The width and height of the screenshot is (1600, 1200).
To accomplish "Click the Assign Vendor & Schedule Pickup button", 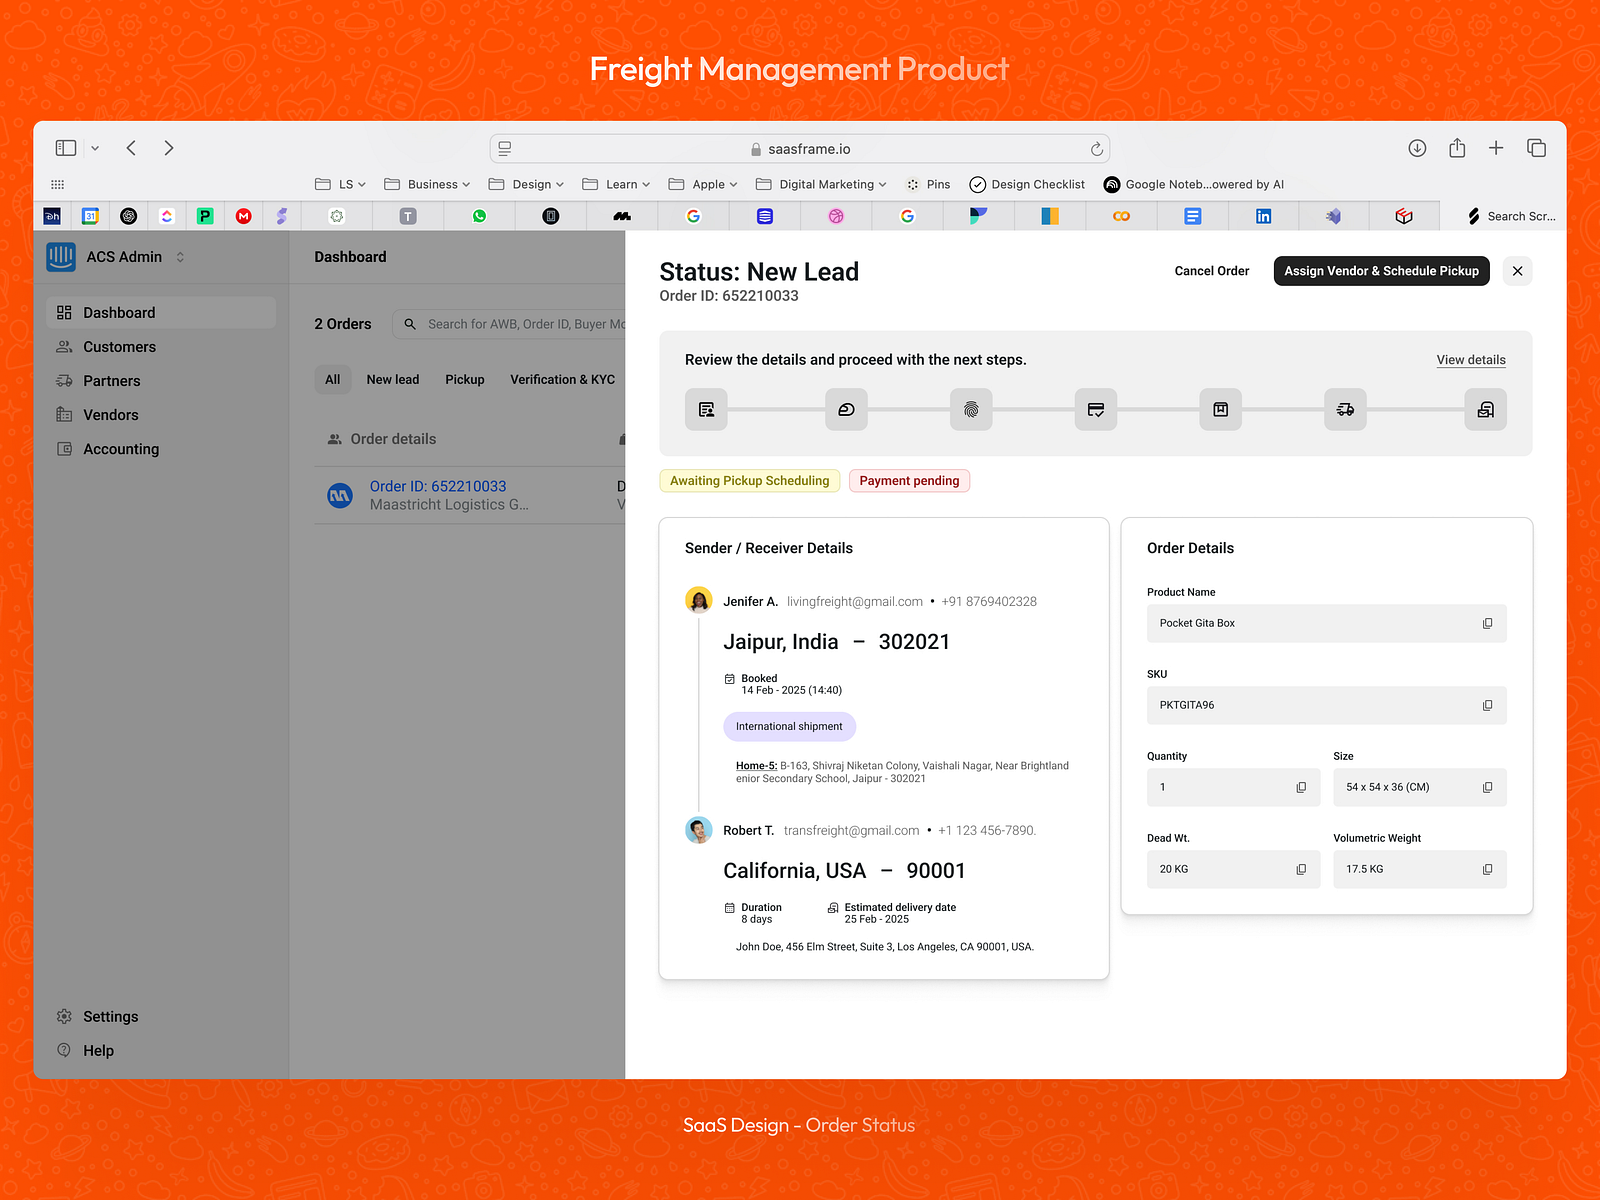I will point(1381,270).
